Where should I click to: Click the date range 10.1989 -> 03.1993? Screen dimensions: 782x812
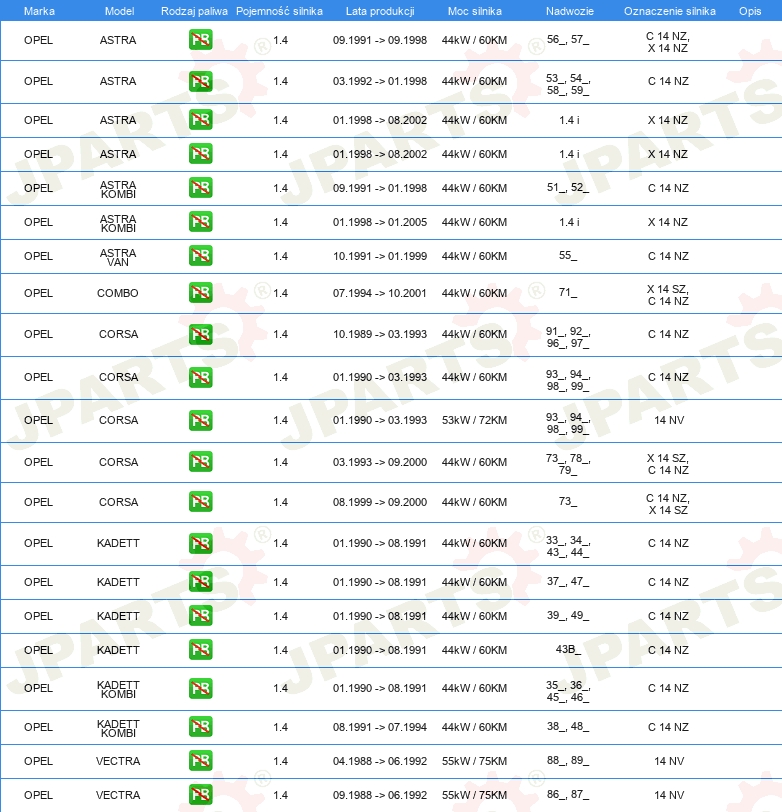[x=380, y=335]
